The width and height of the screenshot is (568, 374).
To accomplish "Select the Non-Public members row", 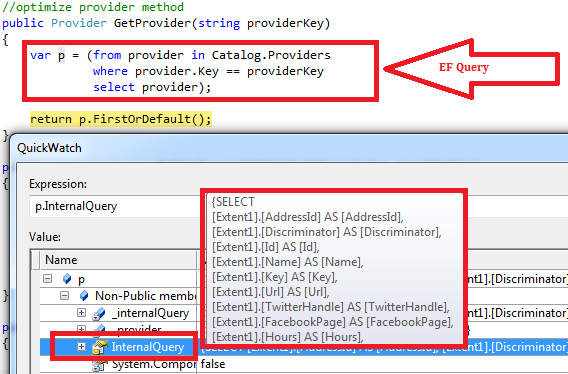I will coord(146,296).
